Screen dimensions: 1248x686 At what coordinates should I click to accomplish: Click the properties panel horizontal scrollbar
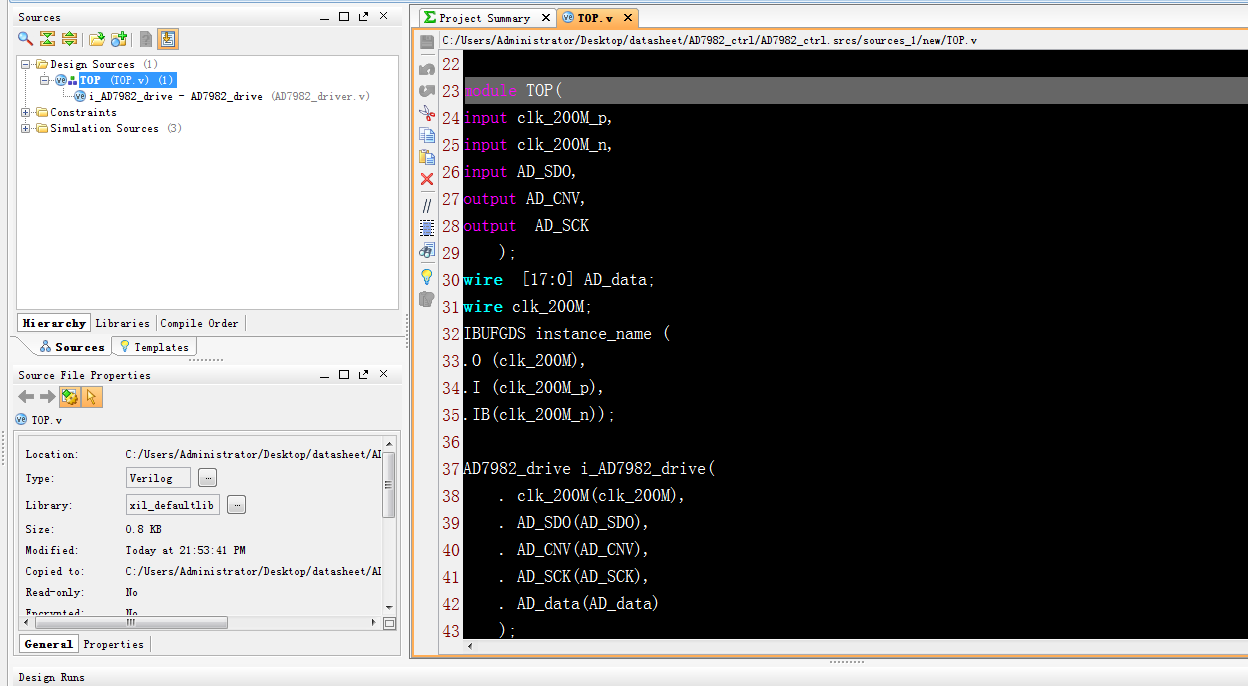pos(130,623)
